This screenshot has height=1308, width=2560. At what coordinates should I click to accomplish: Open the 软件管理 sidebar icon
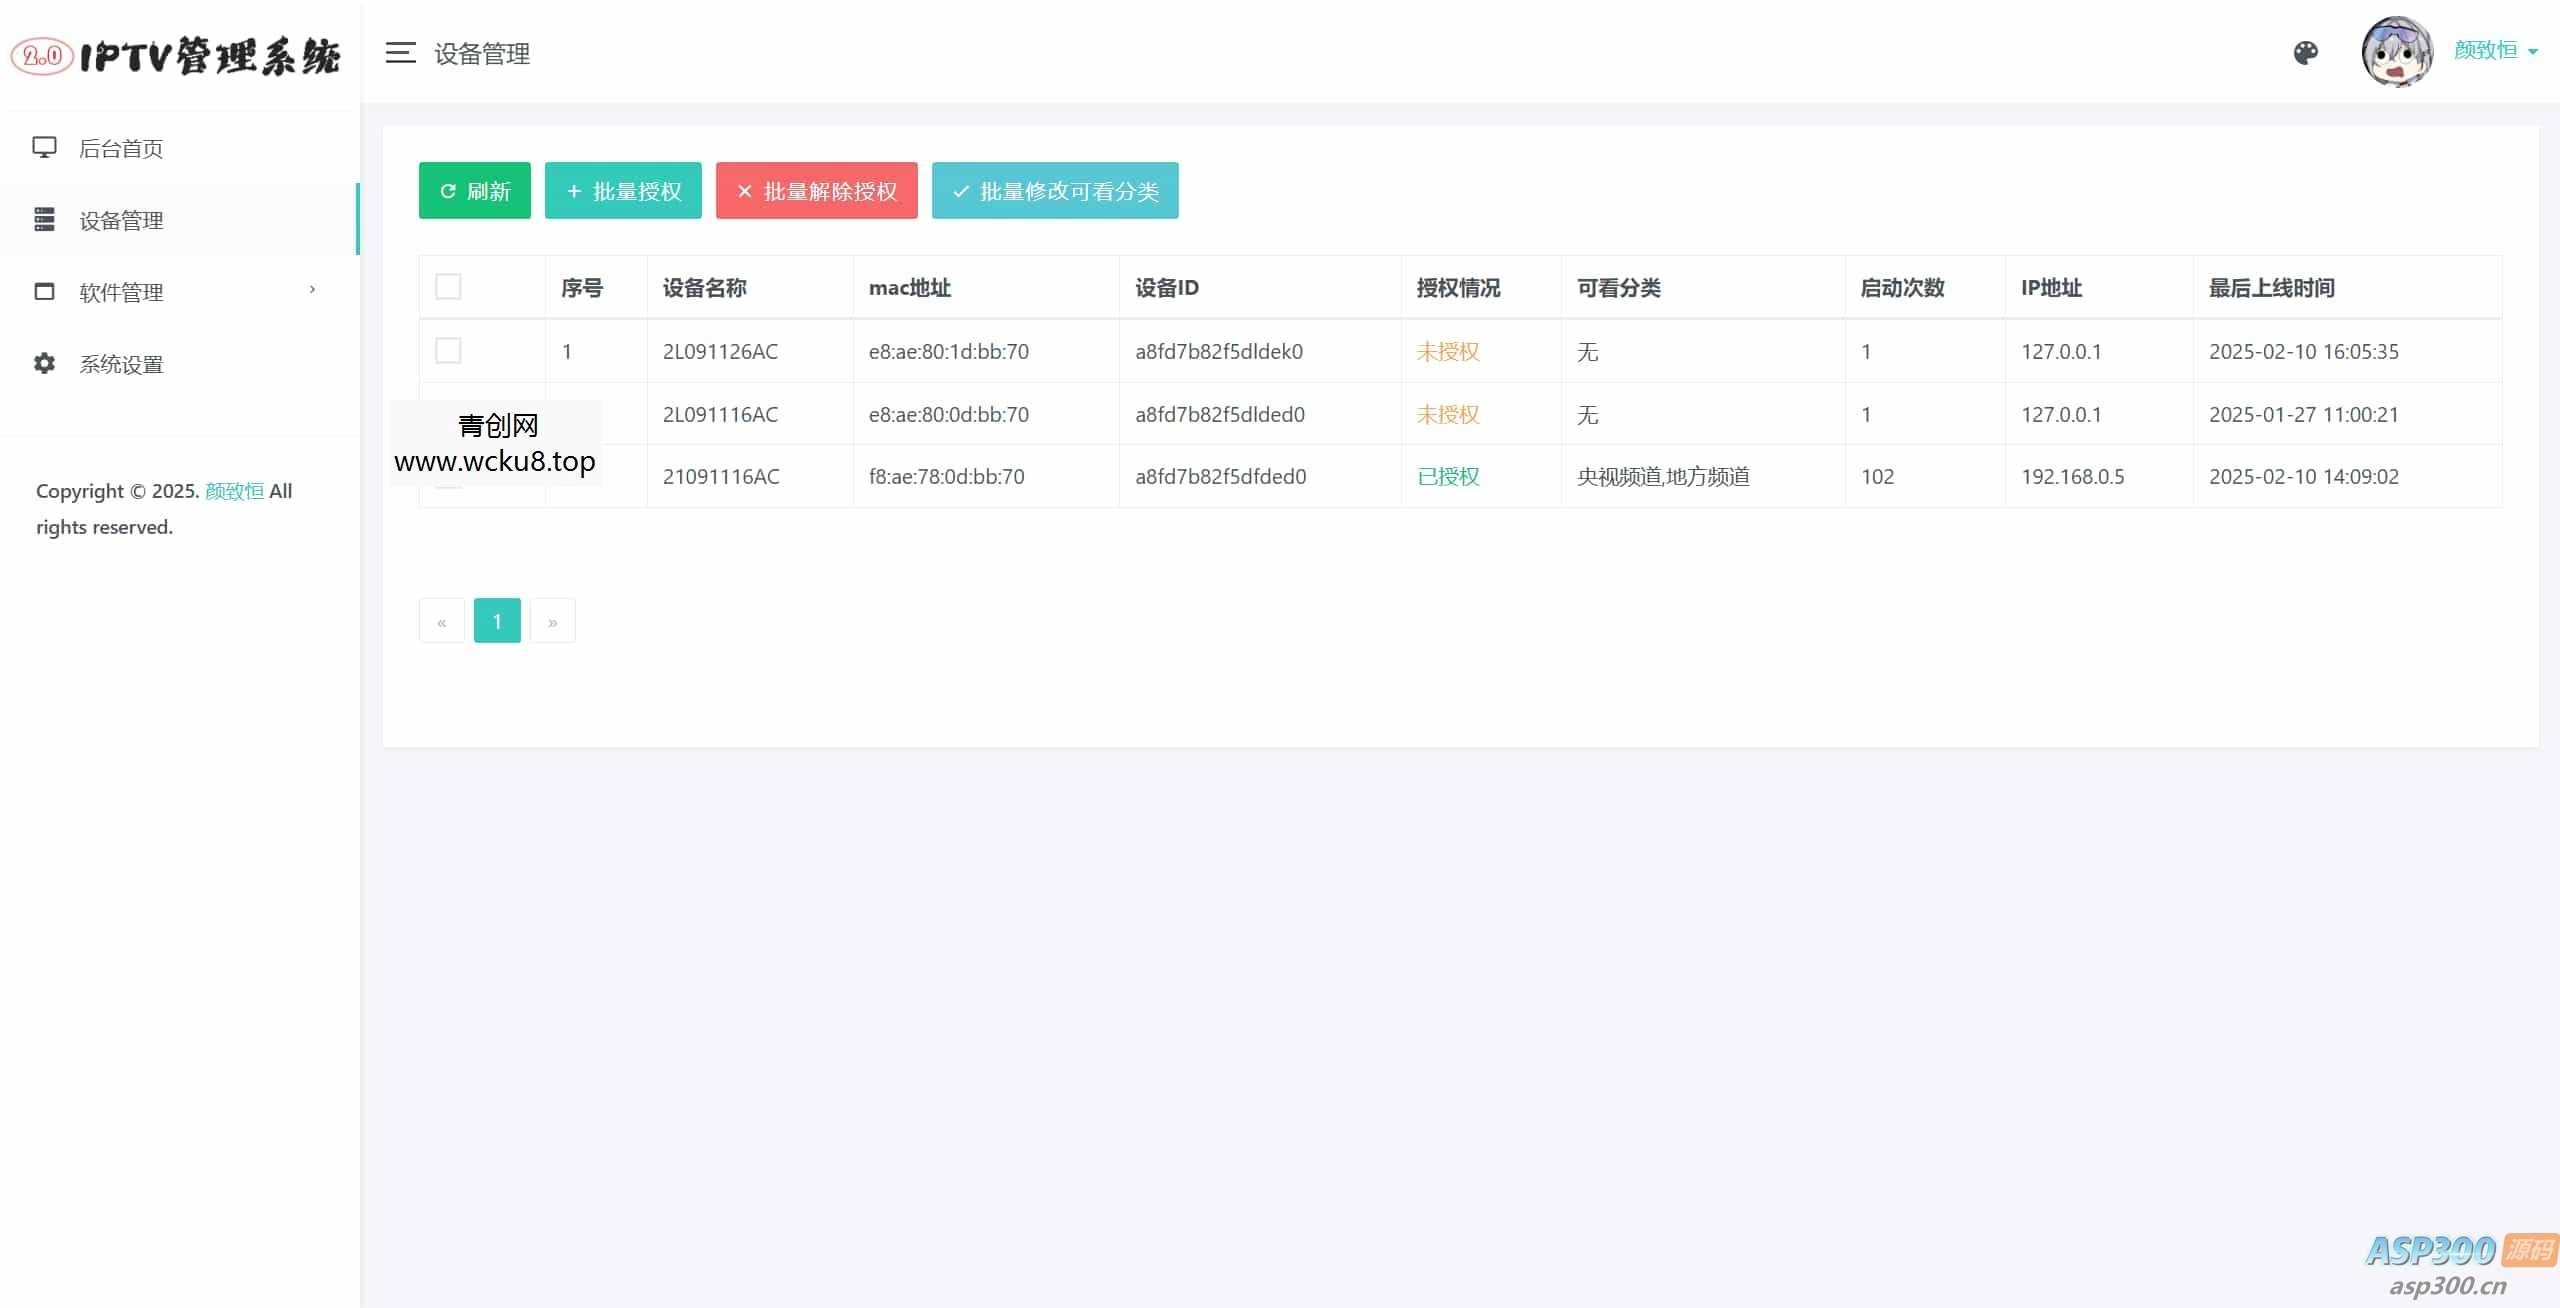(x=44, y=292)
